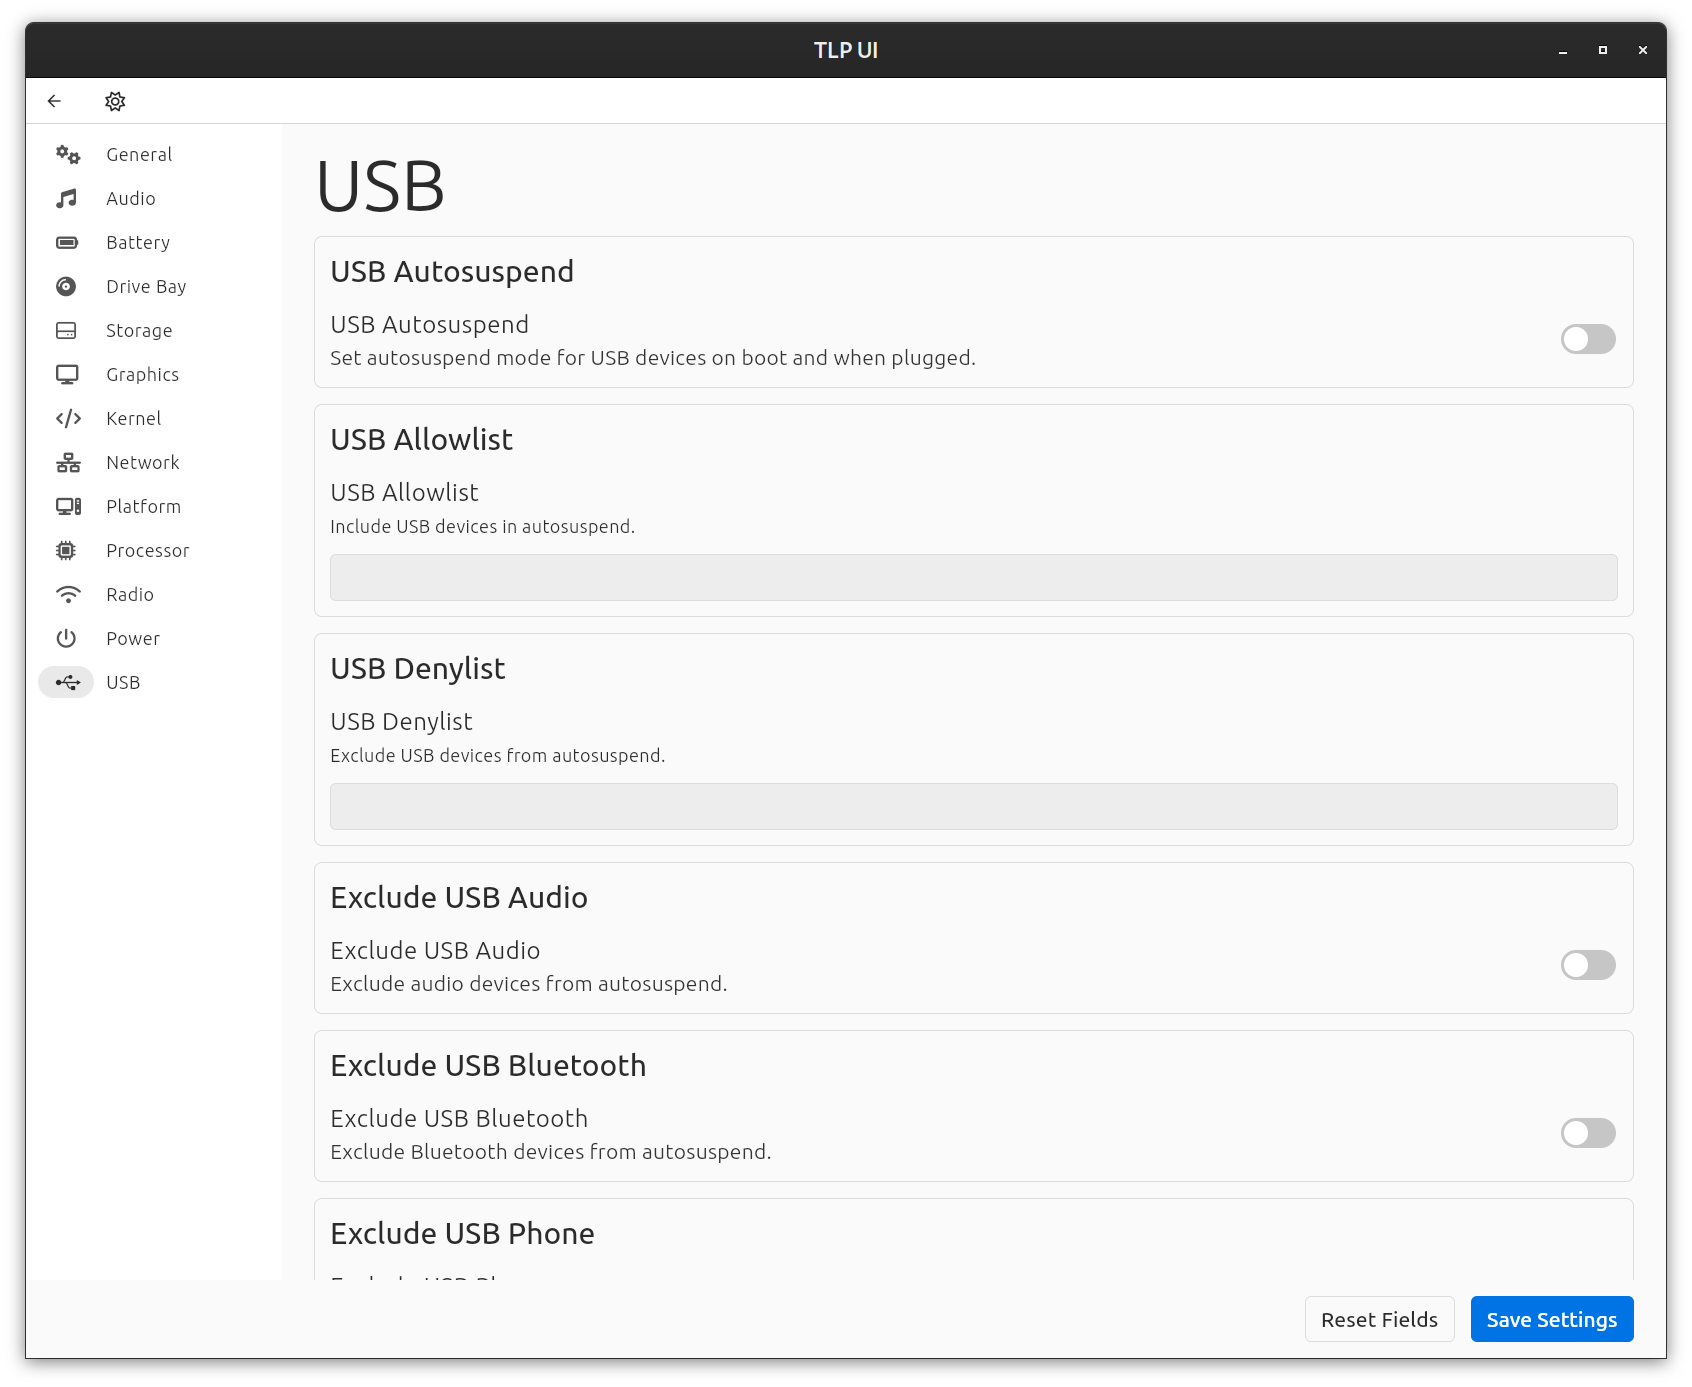
Task: Click the back arrow icon
Action: tap(54, 101)
